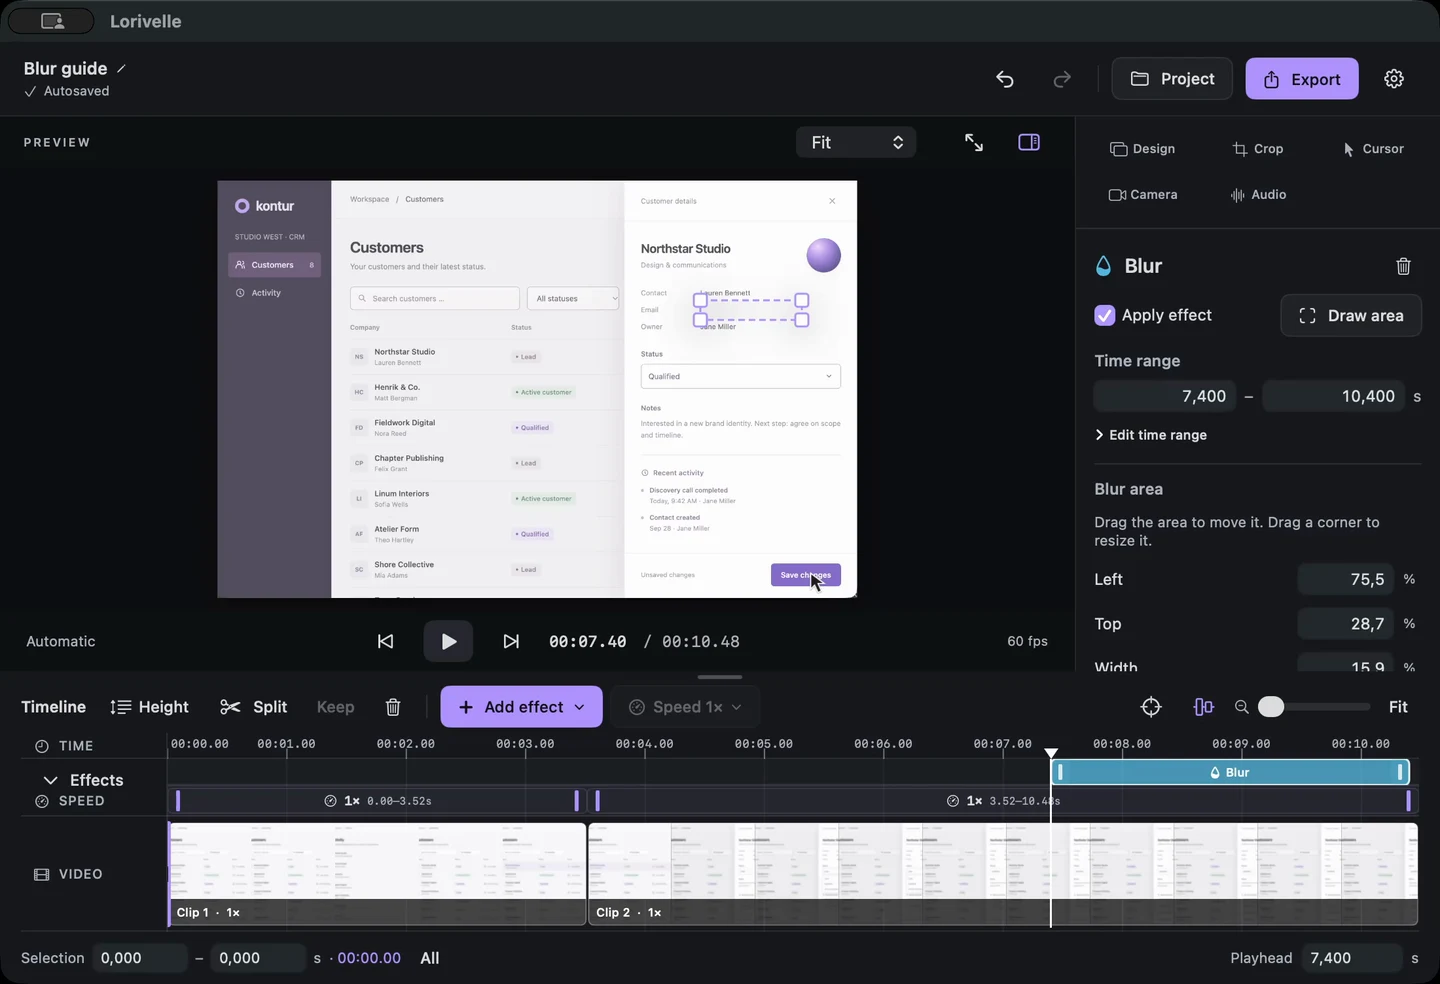The image size is (1440, 984).
Task: Open the Fit zoom dropdown
Action: tap(856, 143)
